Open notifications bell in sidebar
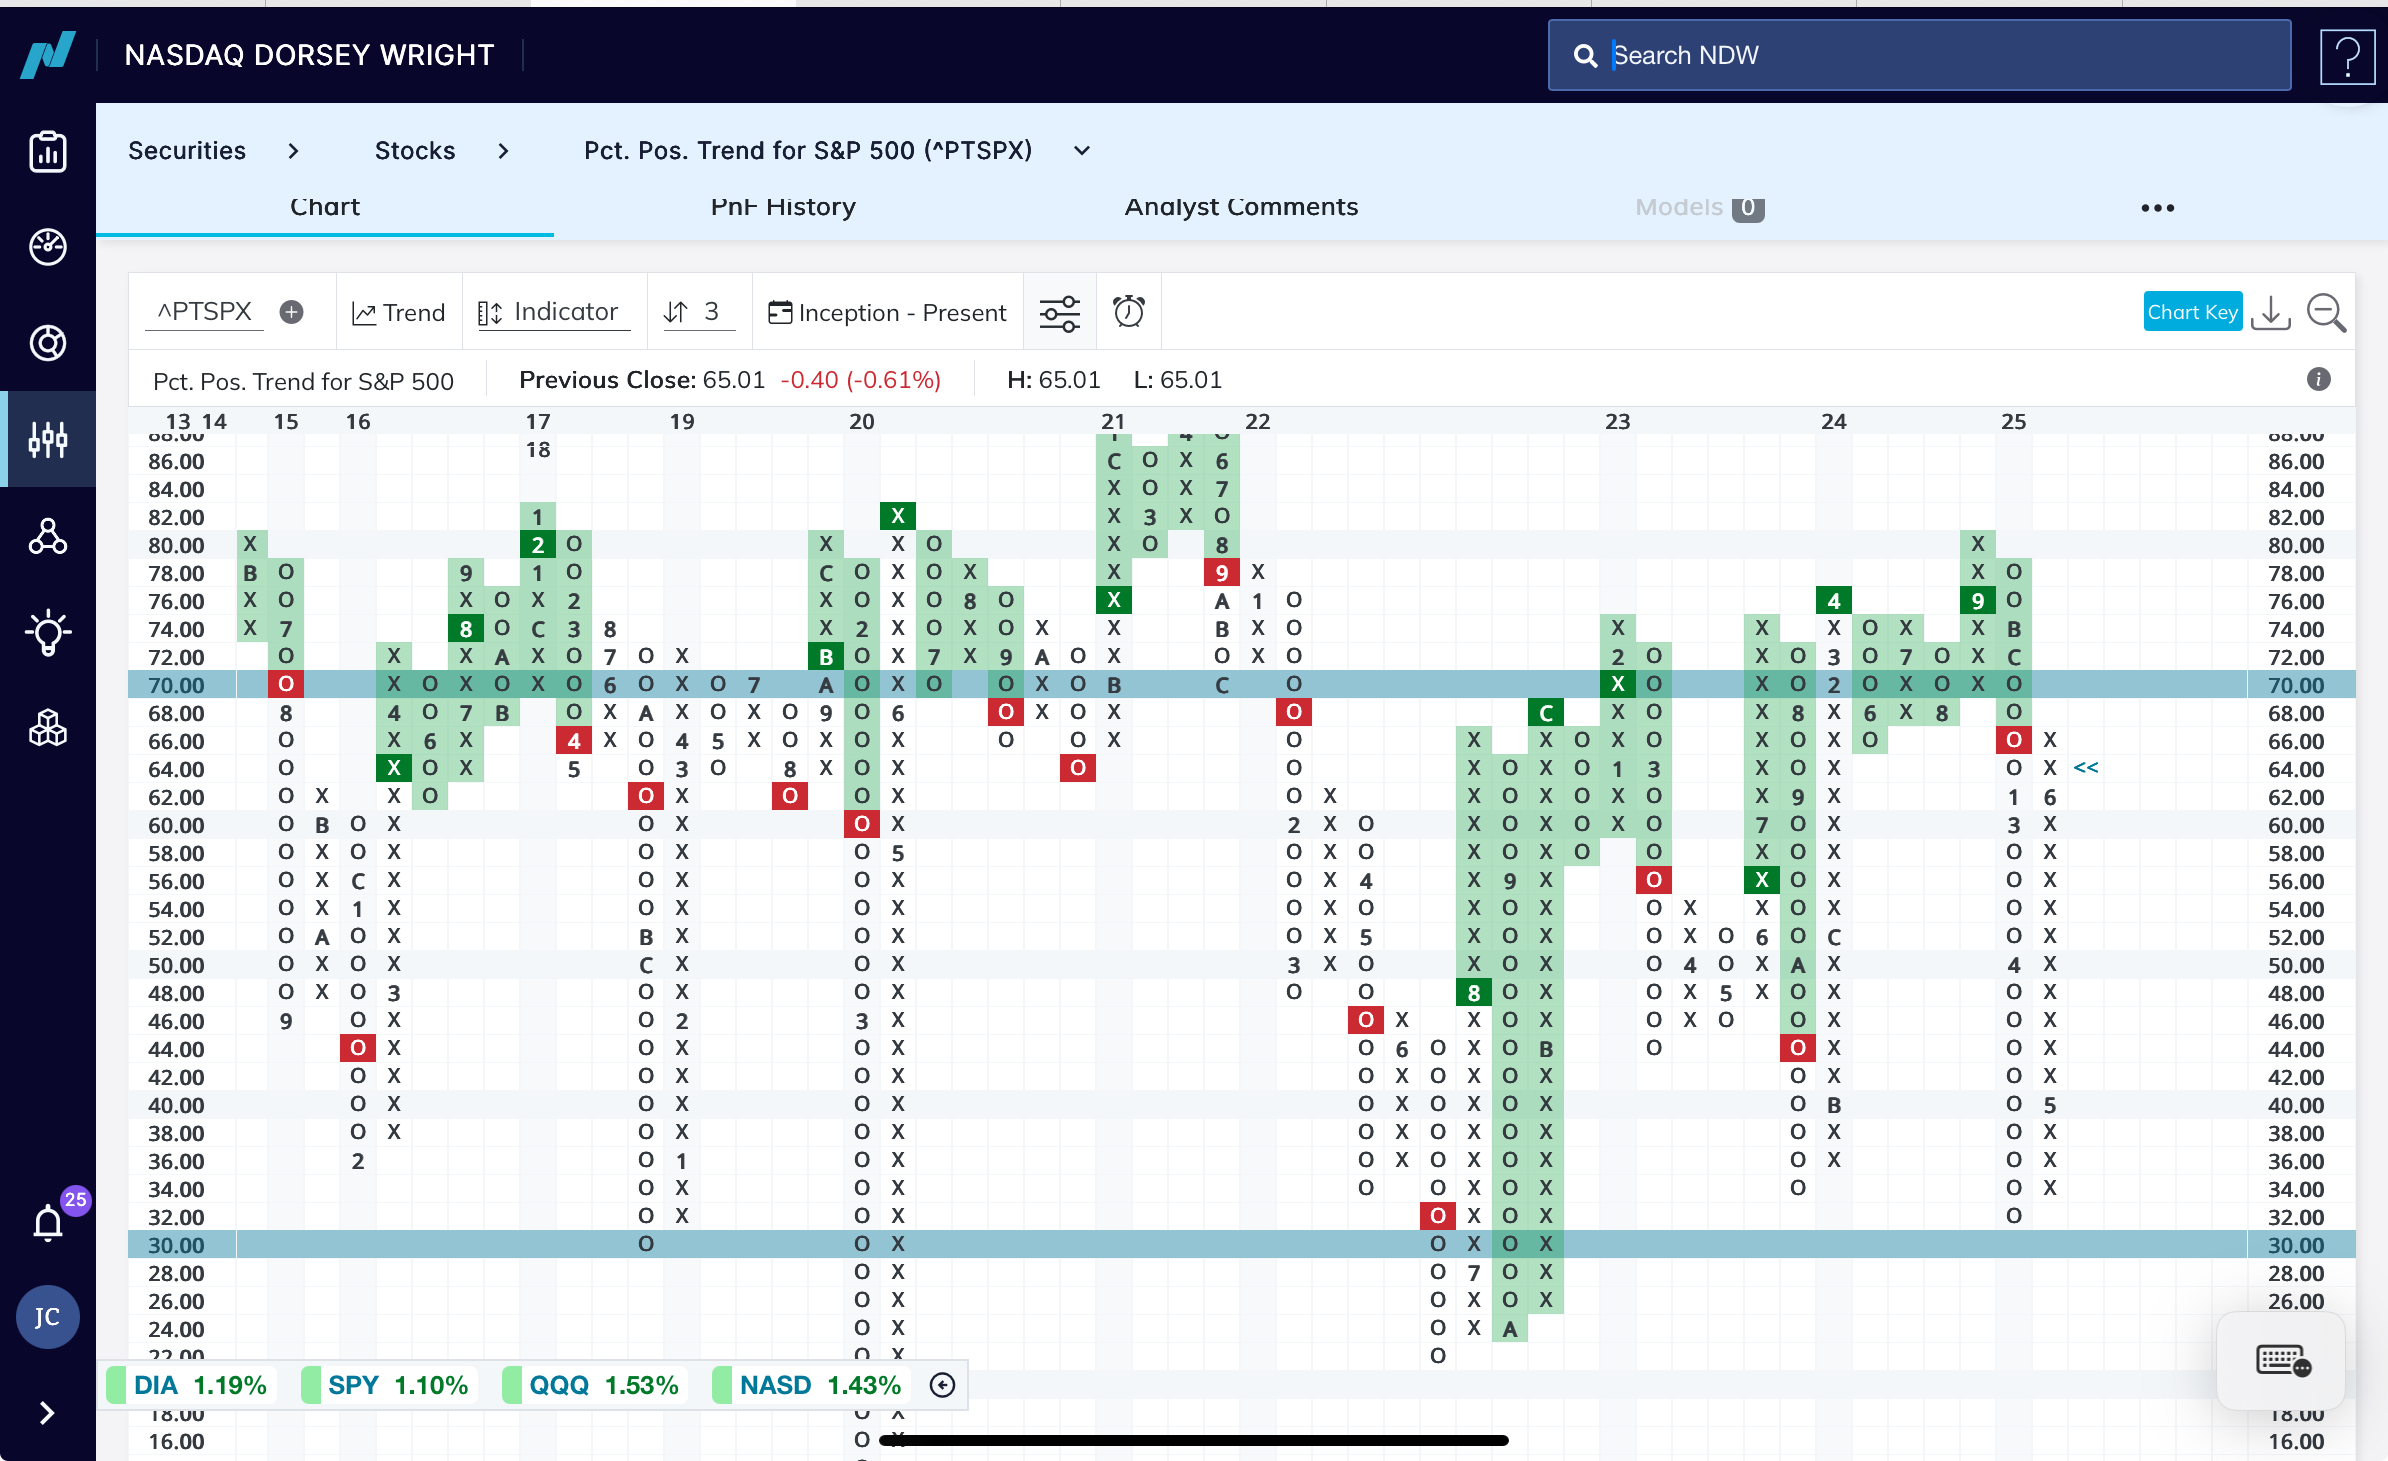 click(48, 1222)
